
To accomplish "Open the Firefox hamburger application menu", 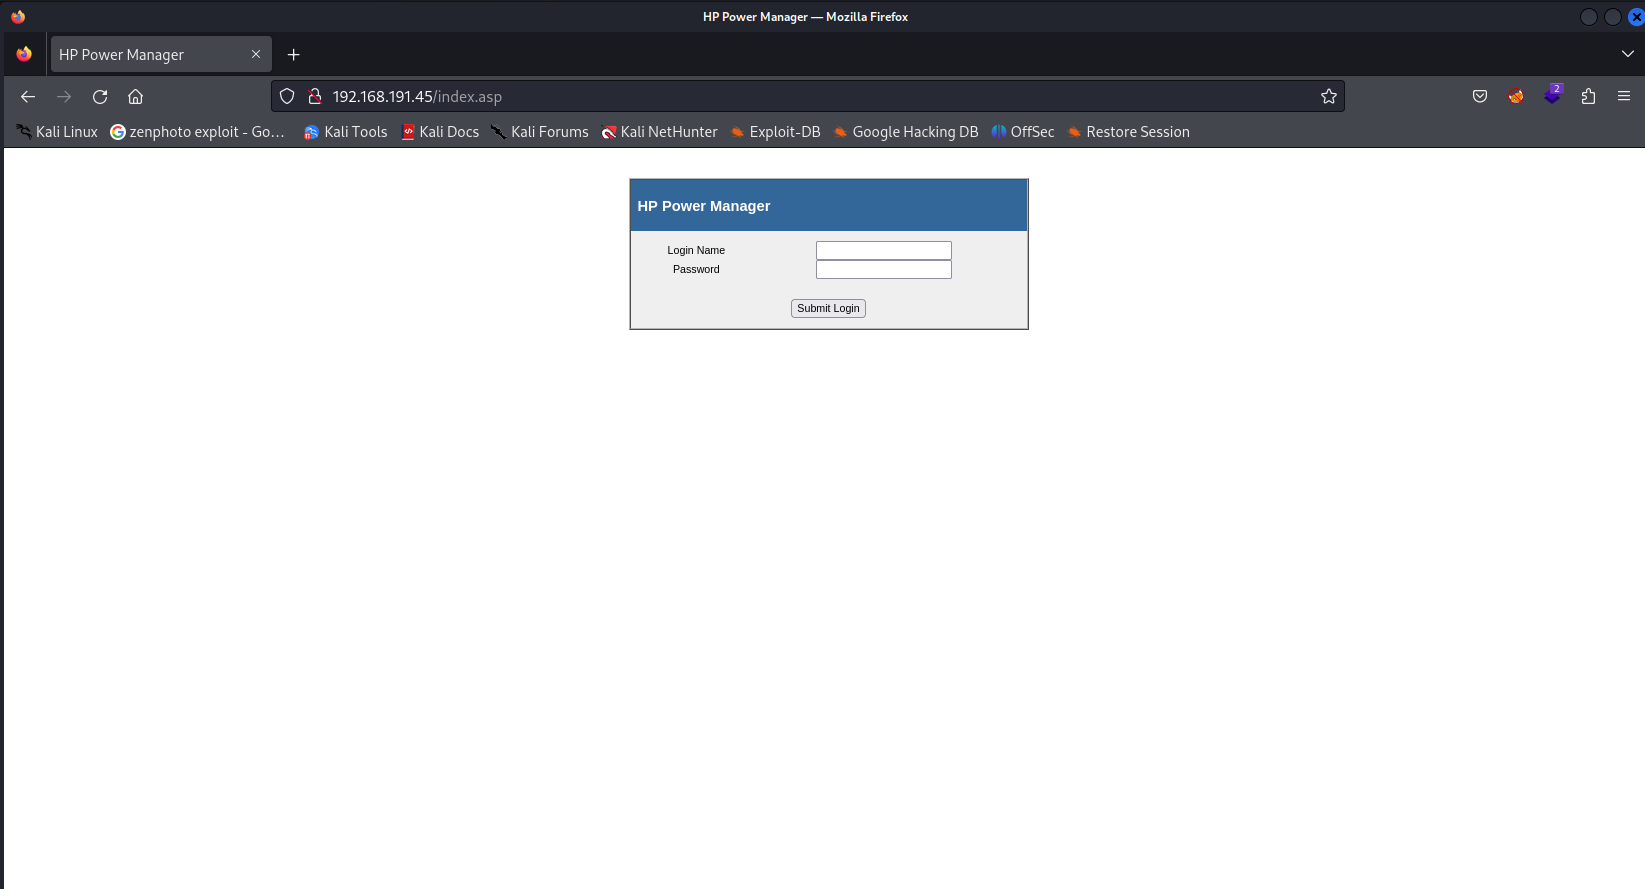I will [x=1624, y=97].
